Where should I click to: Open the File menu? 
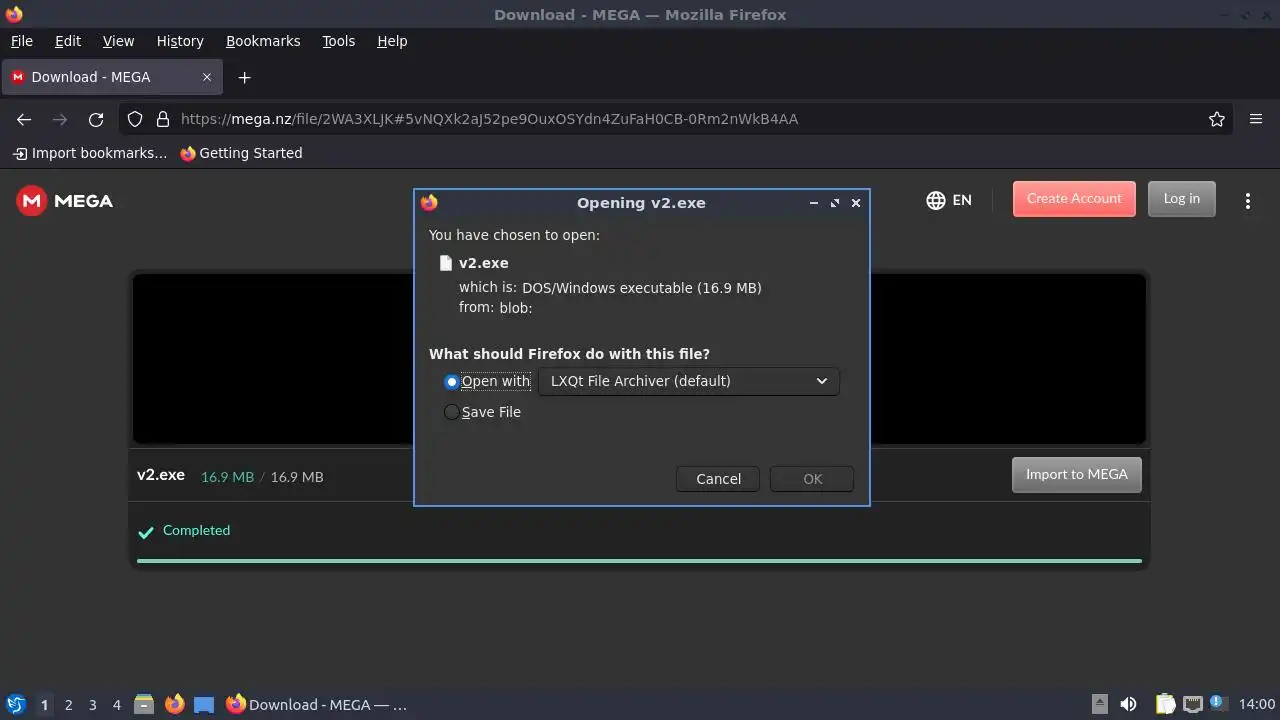click(x=21, y=41)
